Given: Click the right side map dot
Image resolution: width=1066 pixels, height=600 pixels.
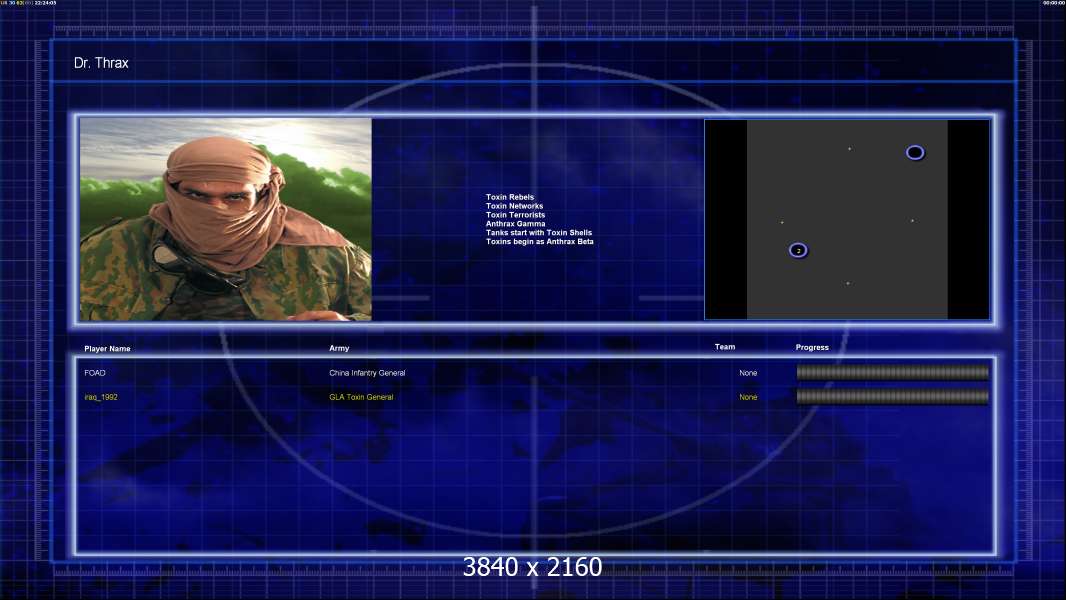Looking at the screenshot, I should pos(912,221).
